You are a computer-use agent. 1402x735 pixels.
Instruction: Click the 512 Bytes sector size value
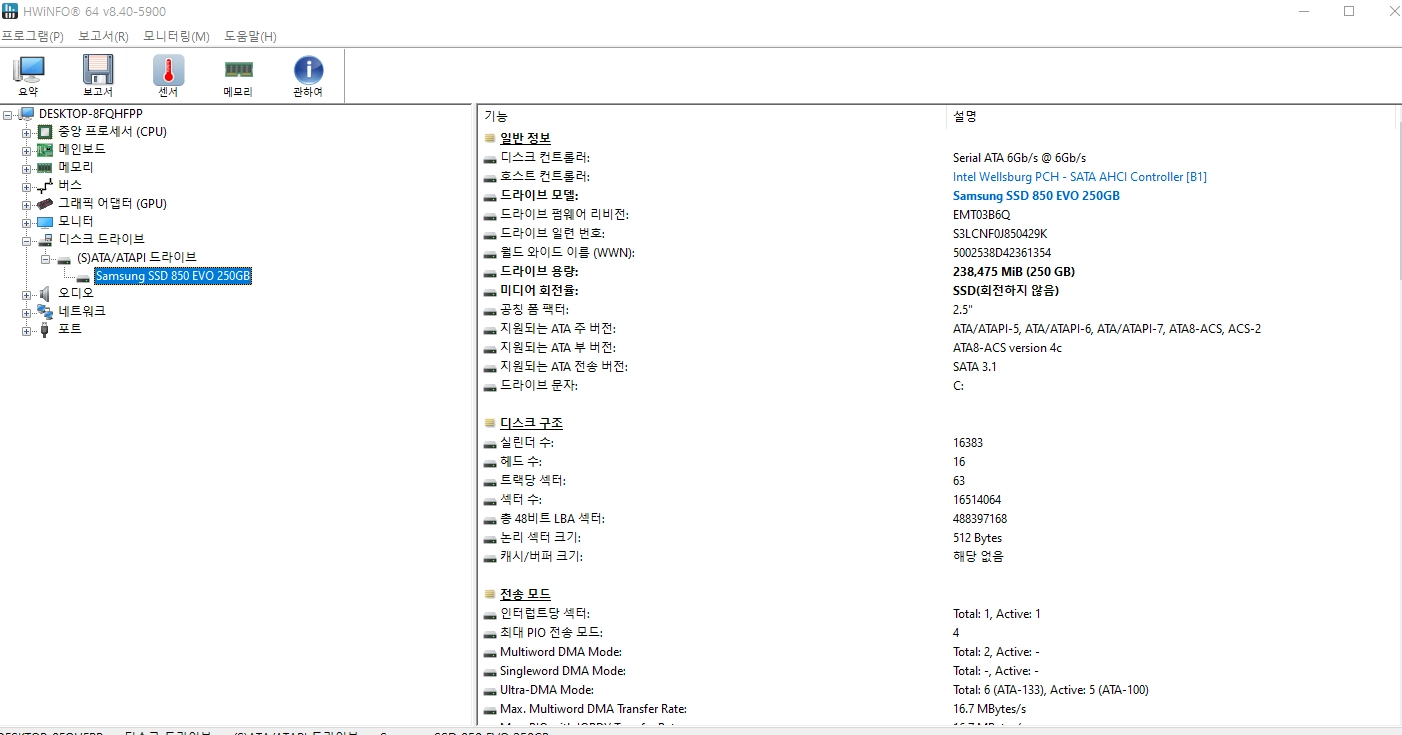978,538
